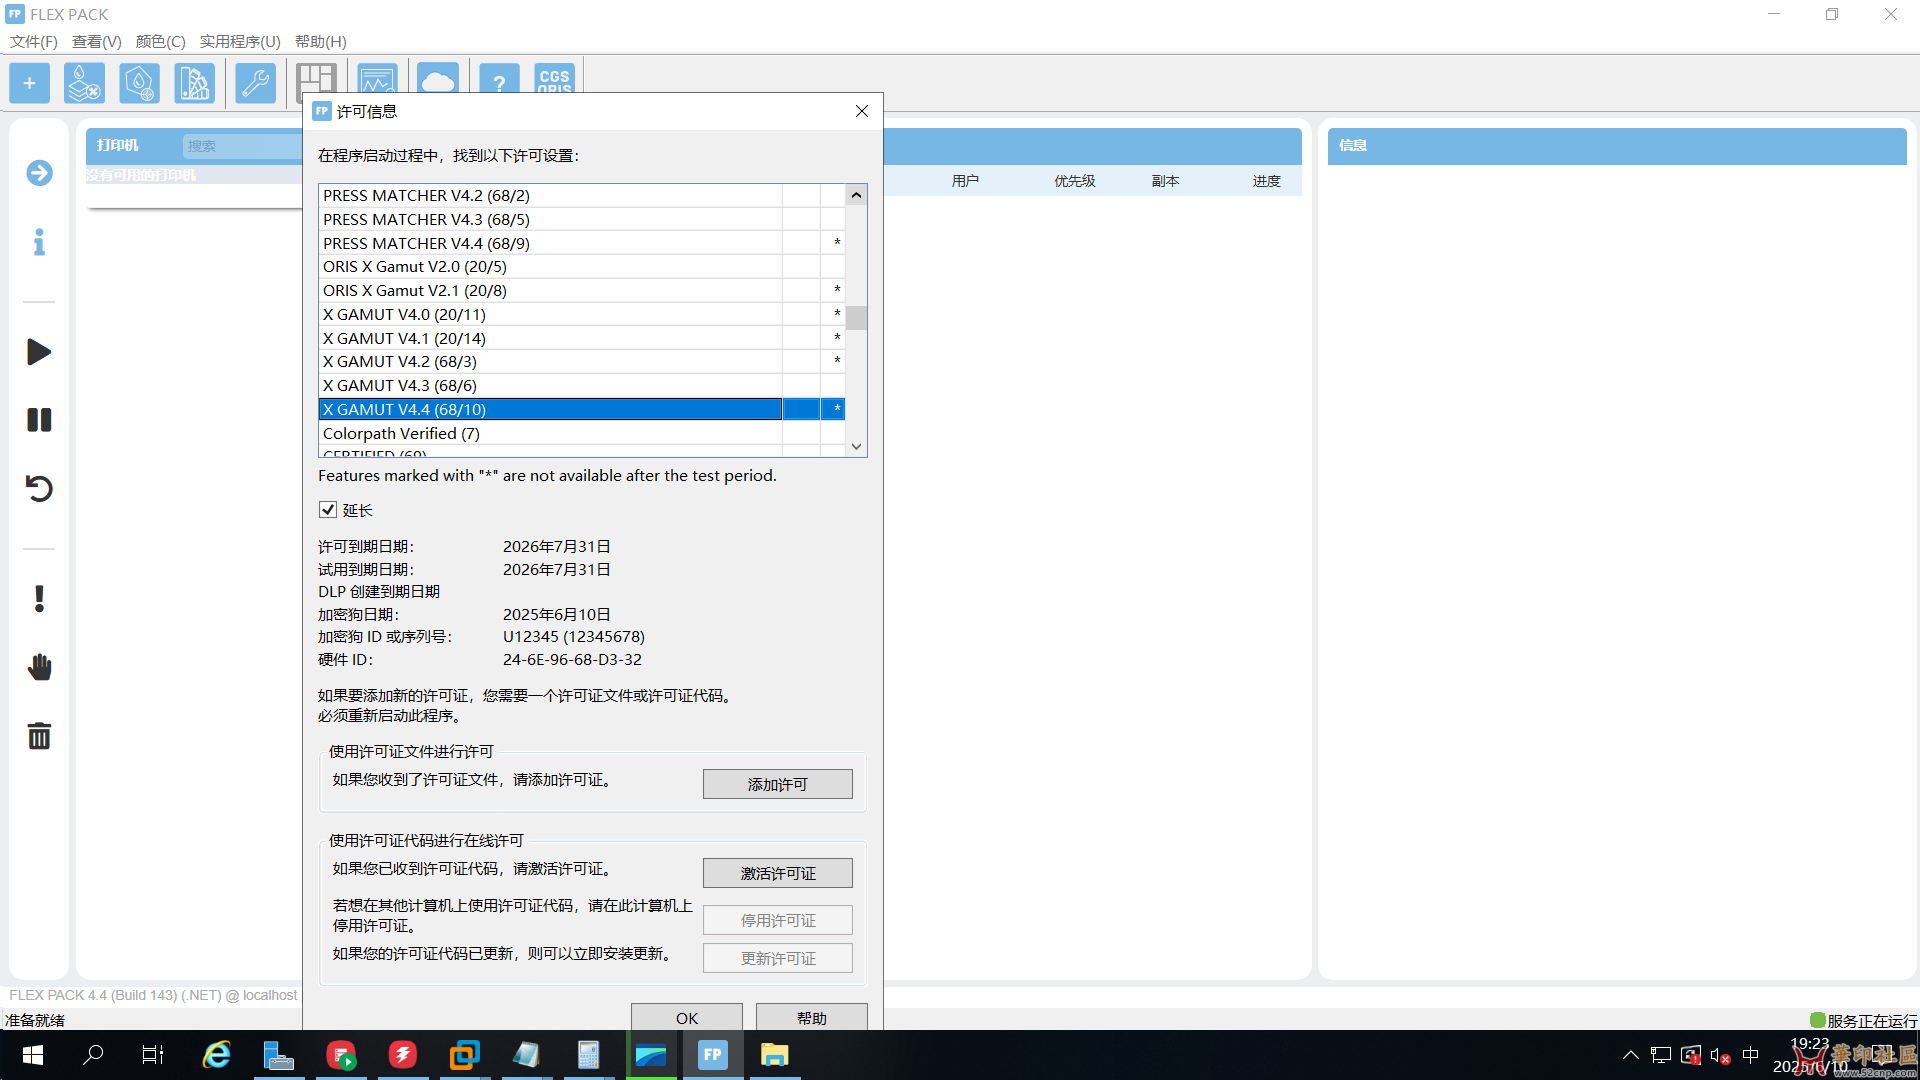Select Colorpath Verified (7) row
This screenshot has width=1920, height=1080.
coord(582,433)
